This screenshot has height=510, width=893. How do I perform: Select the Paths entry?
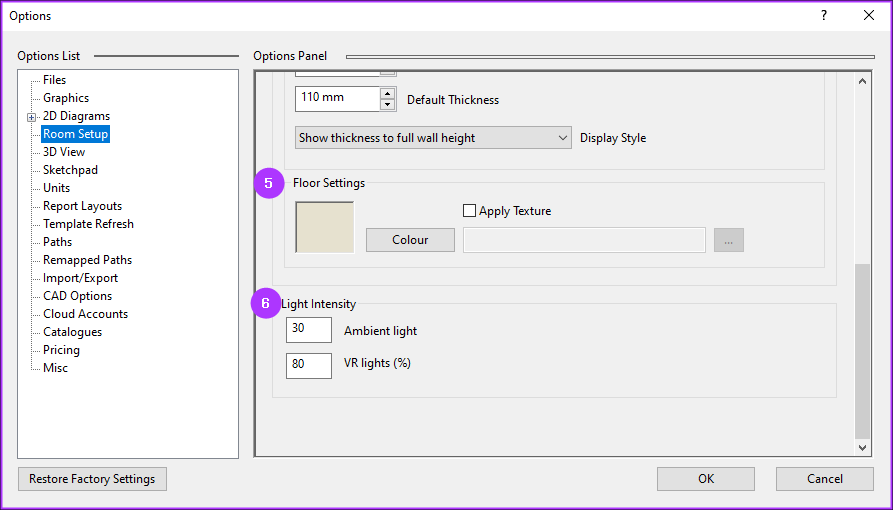click(58, 242)
